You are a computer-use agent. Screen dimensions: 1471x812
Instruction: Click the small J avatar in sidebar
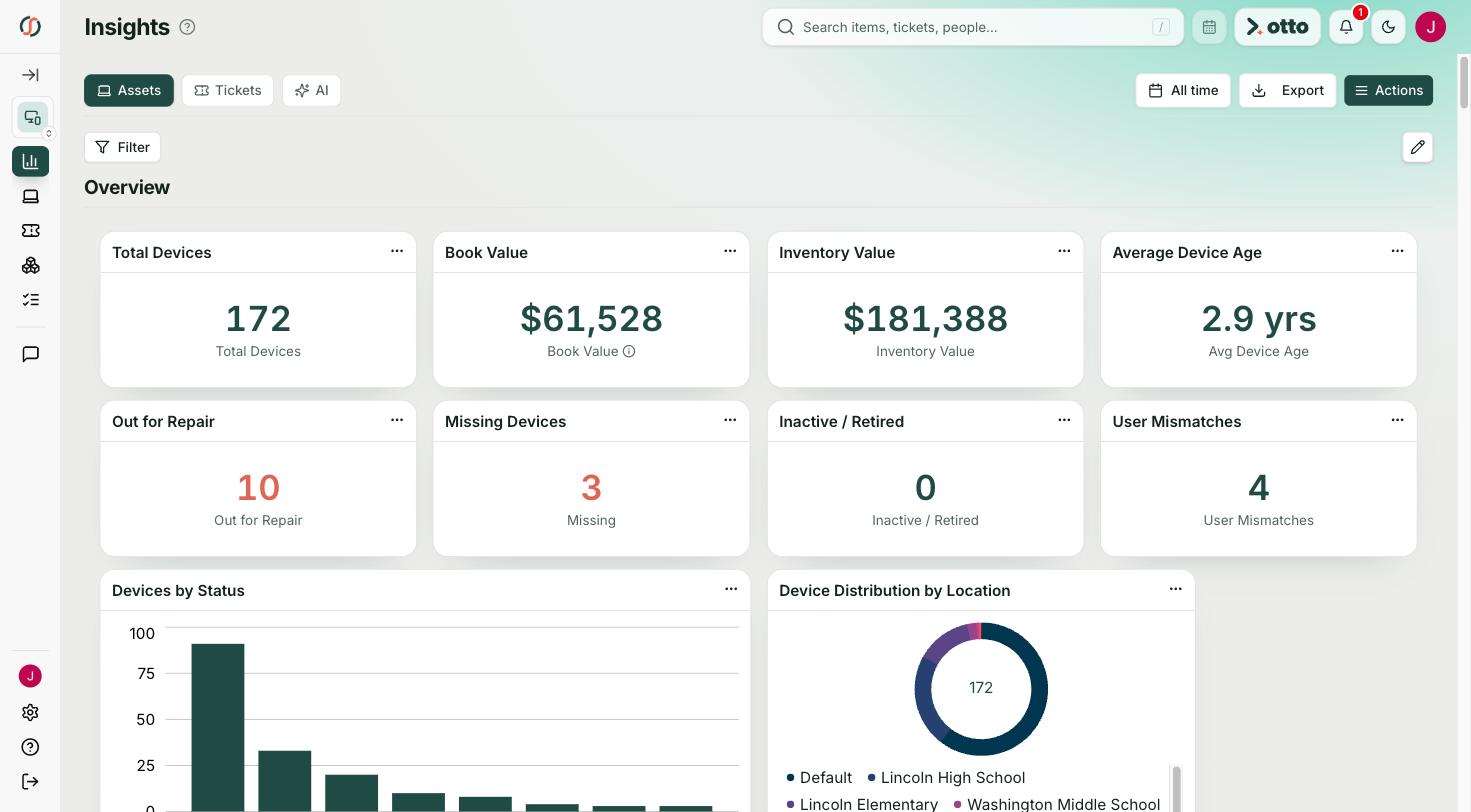(x=30, y=676)
